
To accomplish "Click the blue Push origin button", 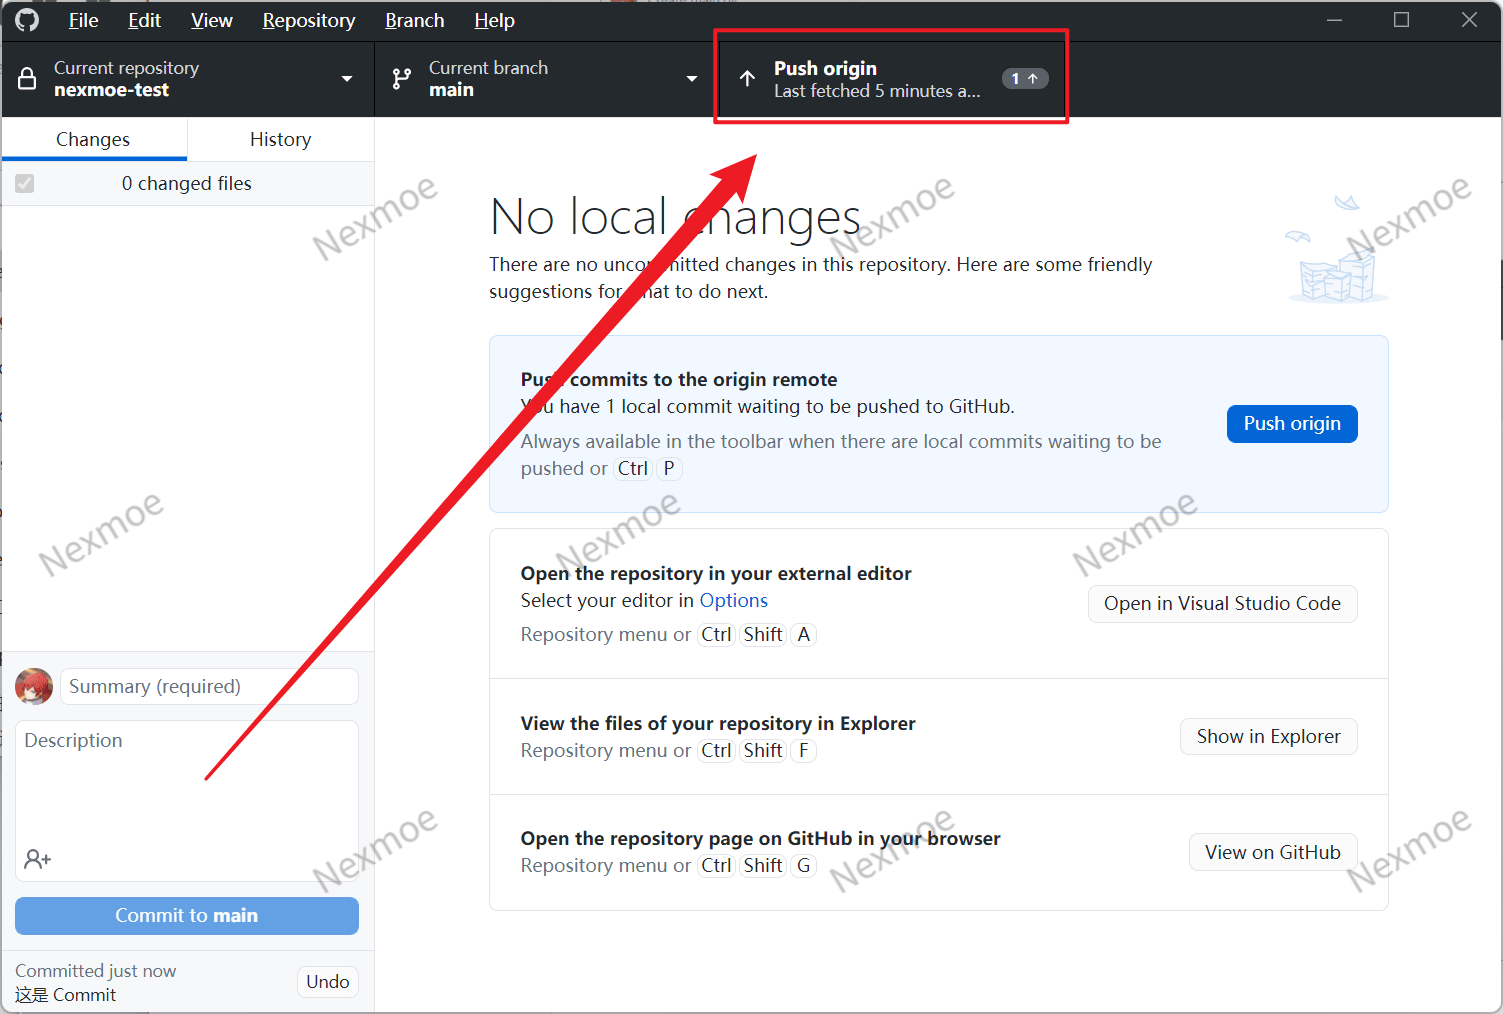I will (1291, 424).
